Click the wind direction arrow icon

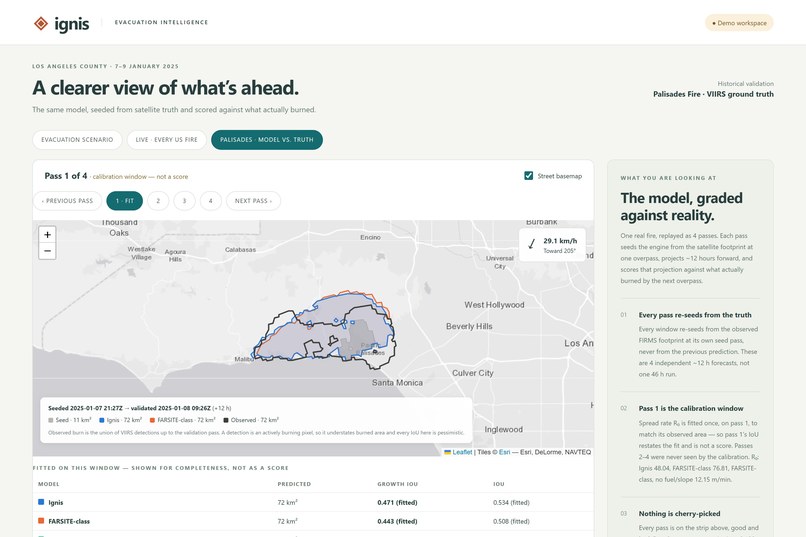pyautogui.click(x=532, y=244)
